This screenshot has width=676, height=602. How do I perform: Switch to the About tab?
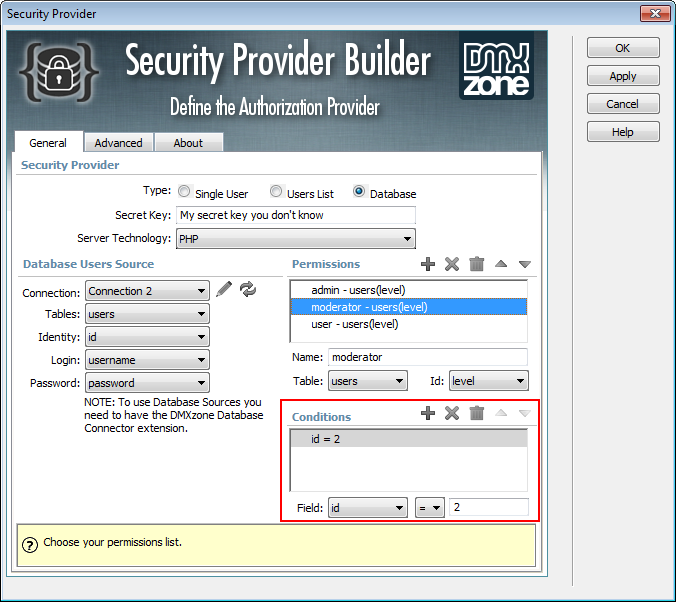pos(188,143)
